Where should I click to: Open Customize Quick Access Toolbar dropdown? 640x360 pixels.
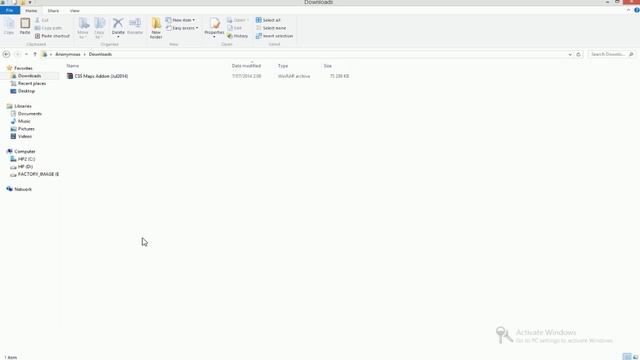point(30,2)
